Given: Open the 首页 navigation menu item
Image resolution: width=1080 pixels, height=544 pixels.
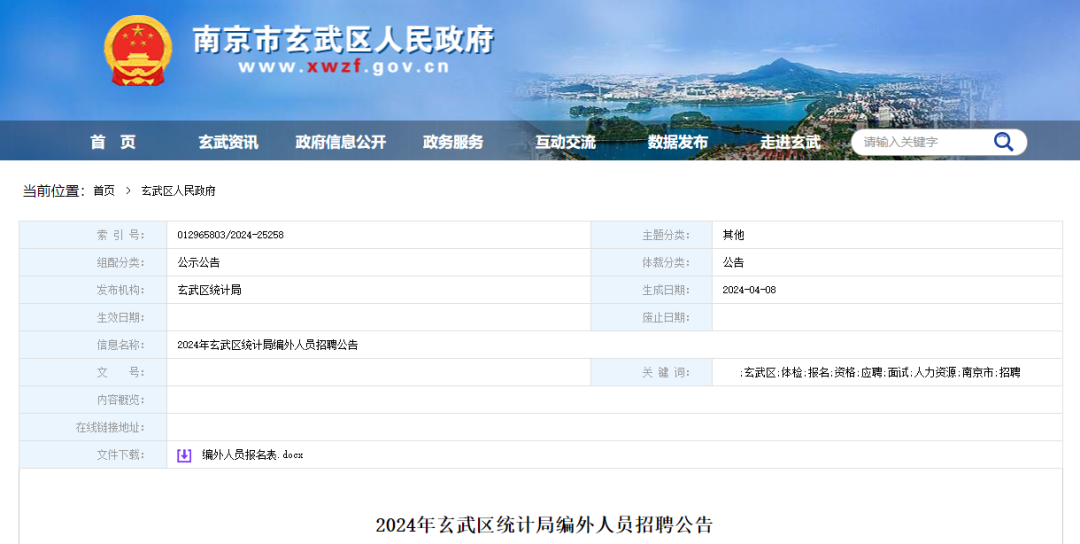Looking at the screenshot, I should click(113, 142).
